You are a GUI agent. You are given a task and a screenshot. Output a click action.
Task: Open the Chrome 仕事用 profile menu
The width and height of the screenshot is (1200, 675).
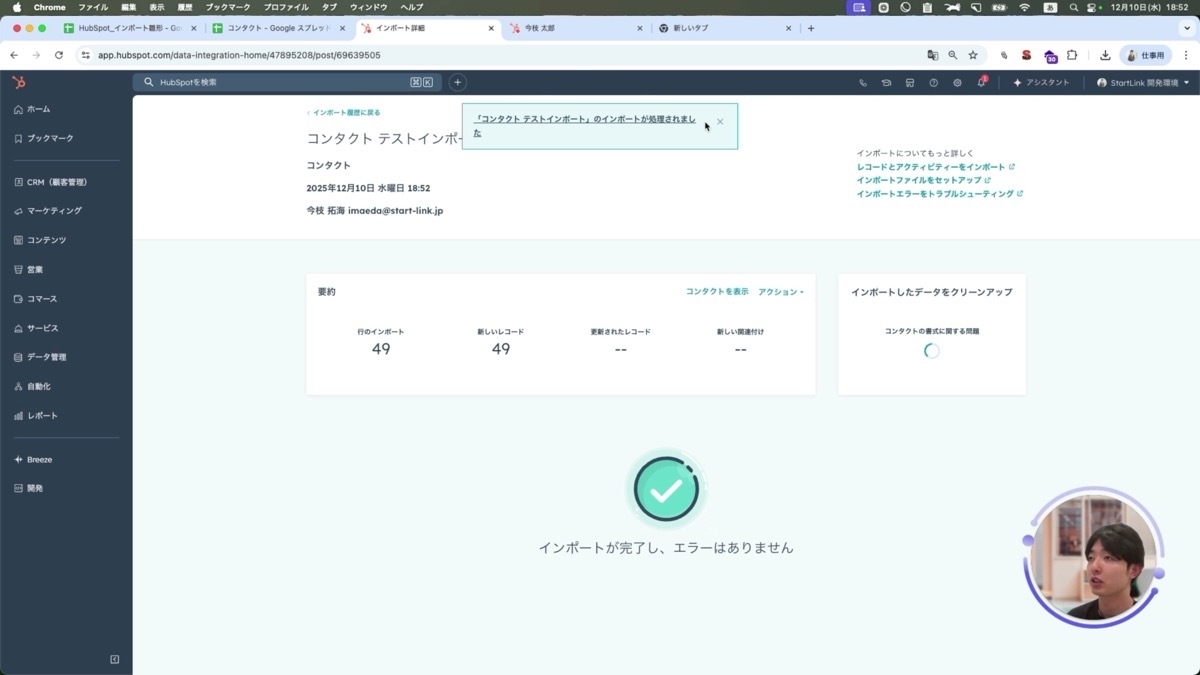(x=1146, y=55)
